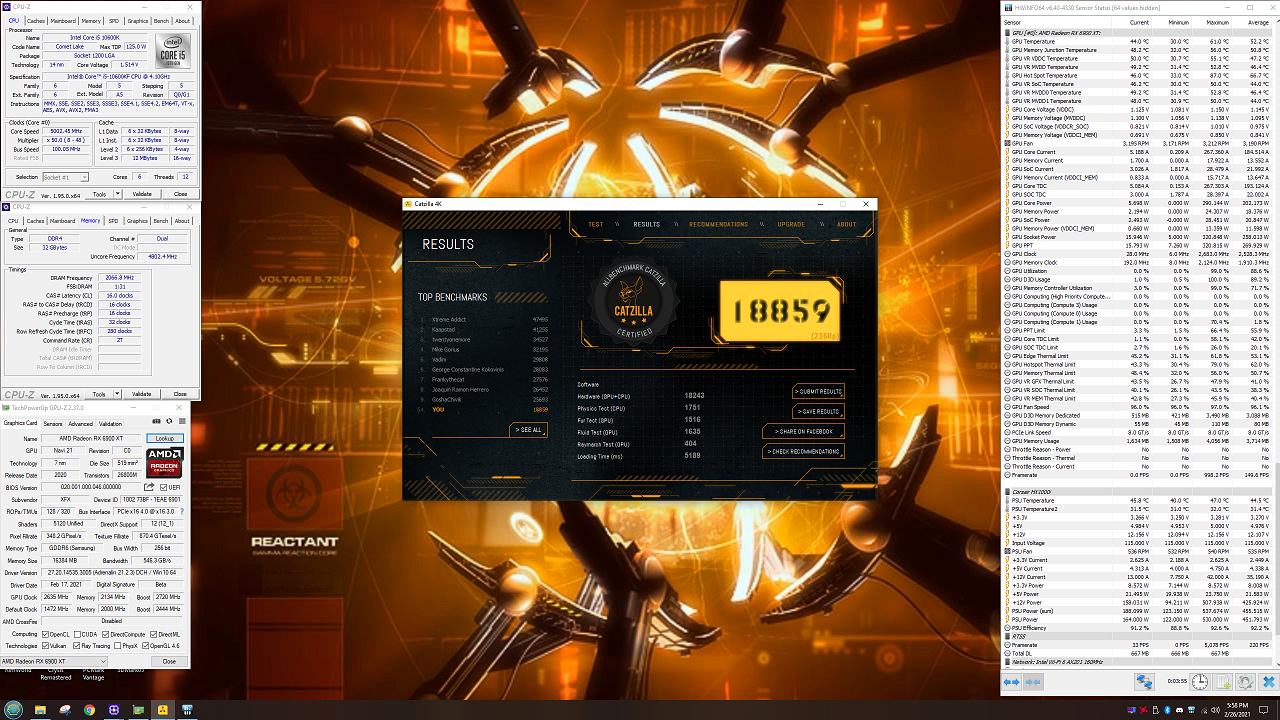Toggle the Ray Tracing checkbox in GPU-Z
The width and height of the screenshot is (1280, 720).
[77, 646]
